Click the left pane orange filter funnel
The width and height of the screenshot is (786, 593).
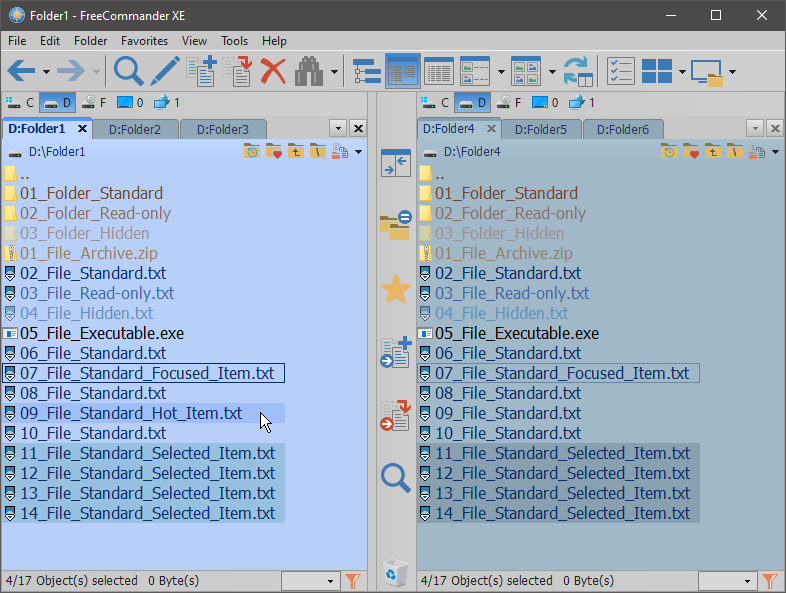click(x=353, y=581)
